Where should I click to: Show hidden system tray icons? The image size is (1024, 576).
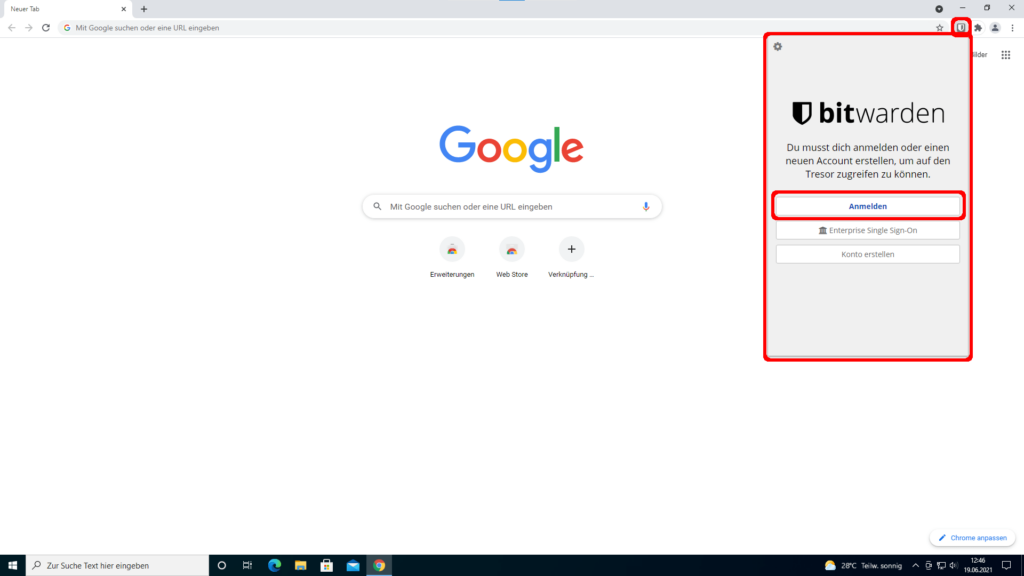click(x=915, y=566)
